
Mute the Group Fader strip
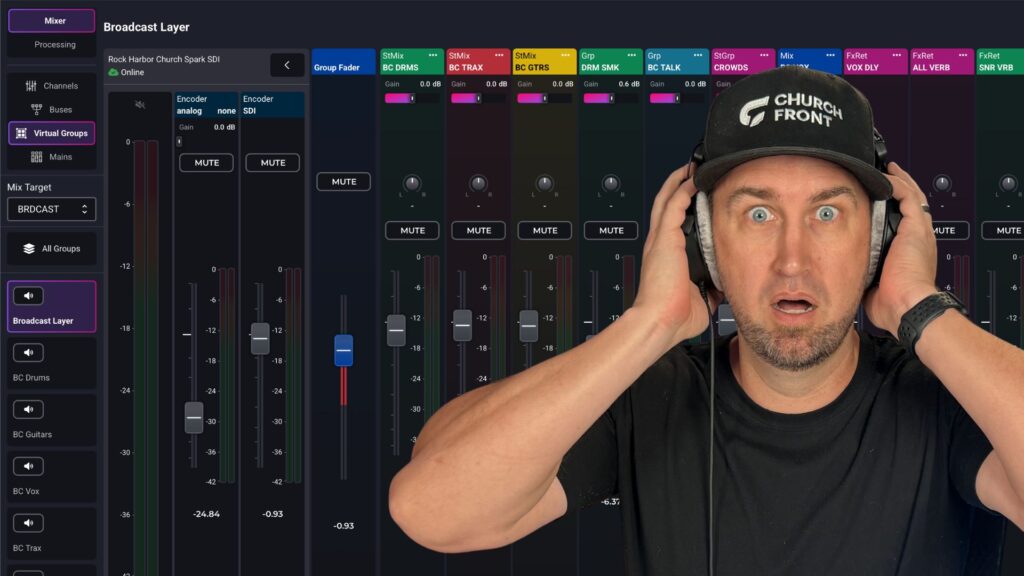pos(343,182)
